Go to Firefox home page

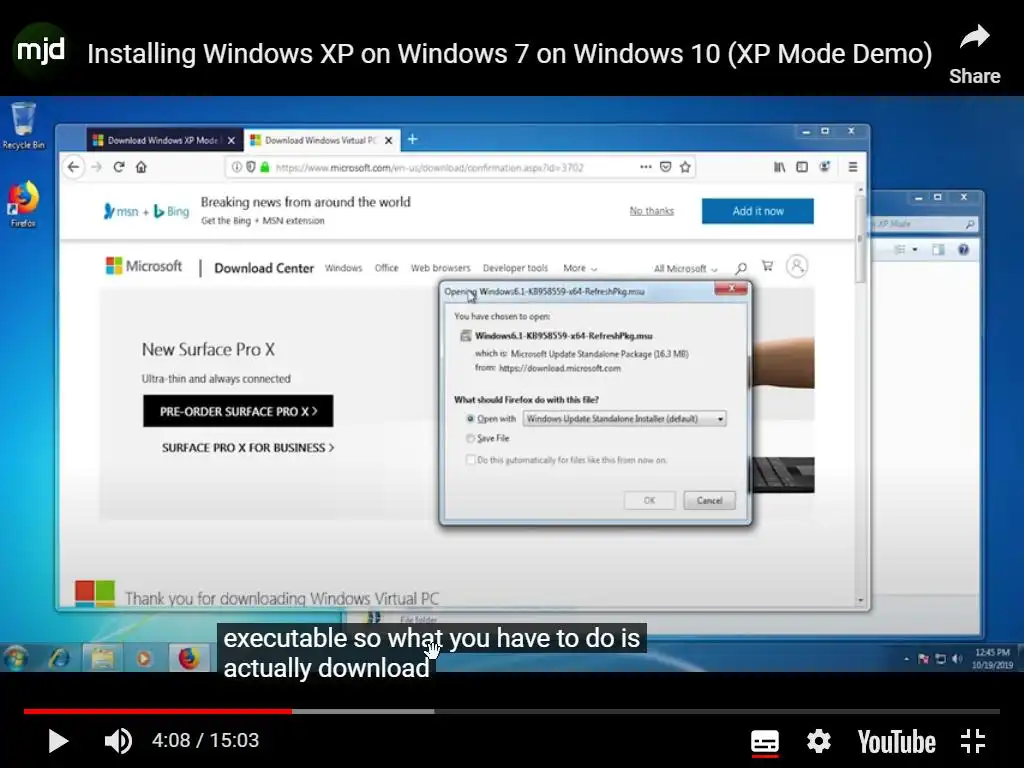click(141, 167)
